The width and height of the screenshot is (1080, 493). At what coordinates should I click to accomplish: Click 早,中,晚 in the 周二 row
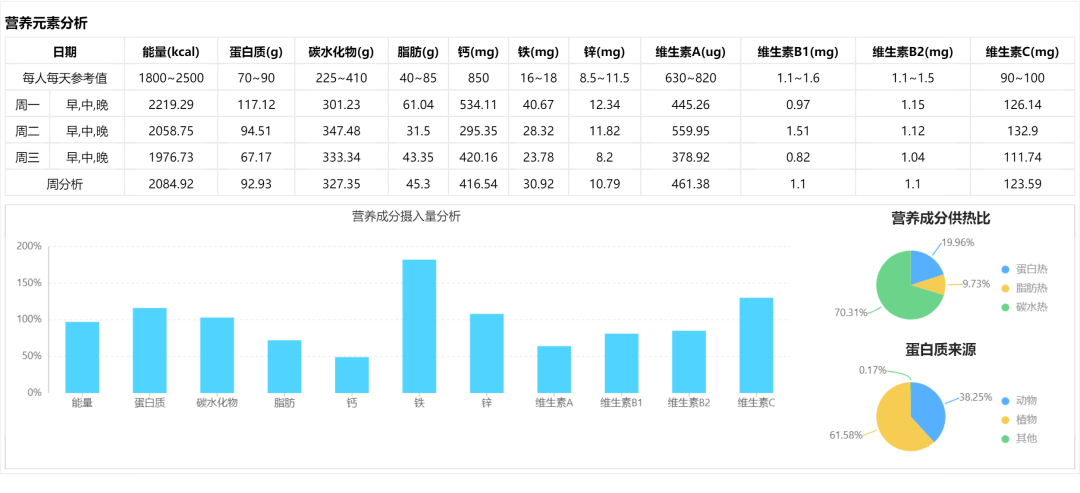coord(87,131)
